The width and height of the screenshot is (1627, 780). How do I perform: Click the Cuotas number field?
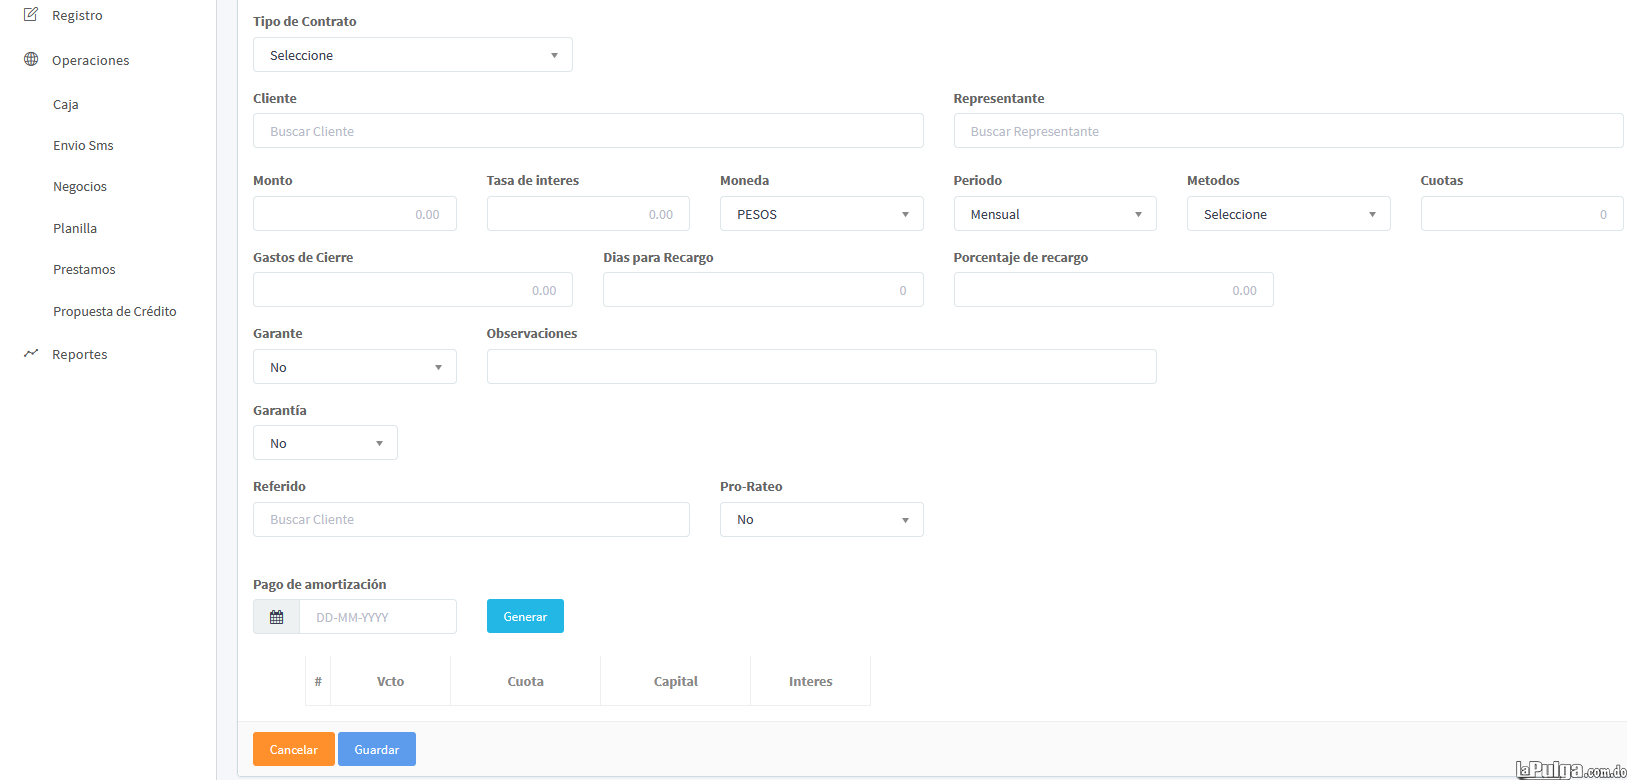(x=1522, y=214)
